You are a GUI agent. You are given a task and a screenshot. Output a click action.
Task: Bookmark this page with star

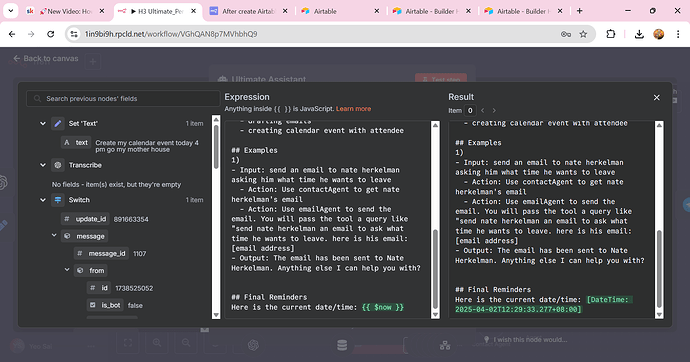pyautogui.click(x=584, y=34)
